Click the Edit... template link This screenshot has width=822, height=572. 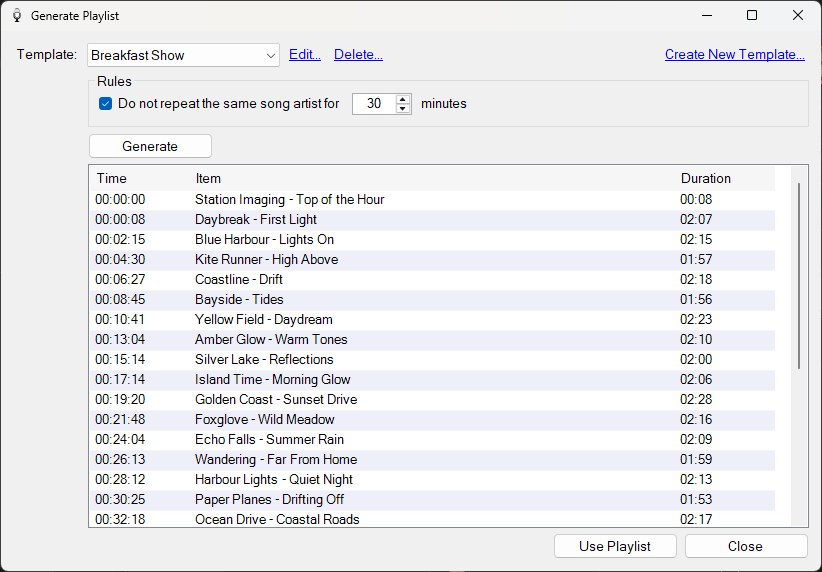pos(305,55)
